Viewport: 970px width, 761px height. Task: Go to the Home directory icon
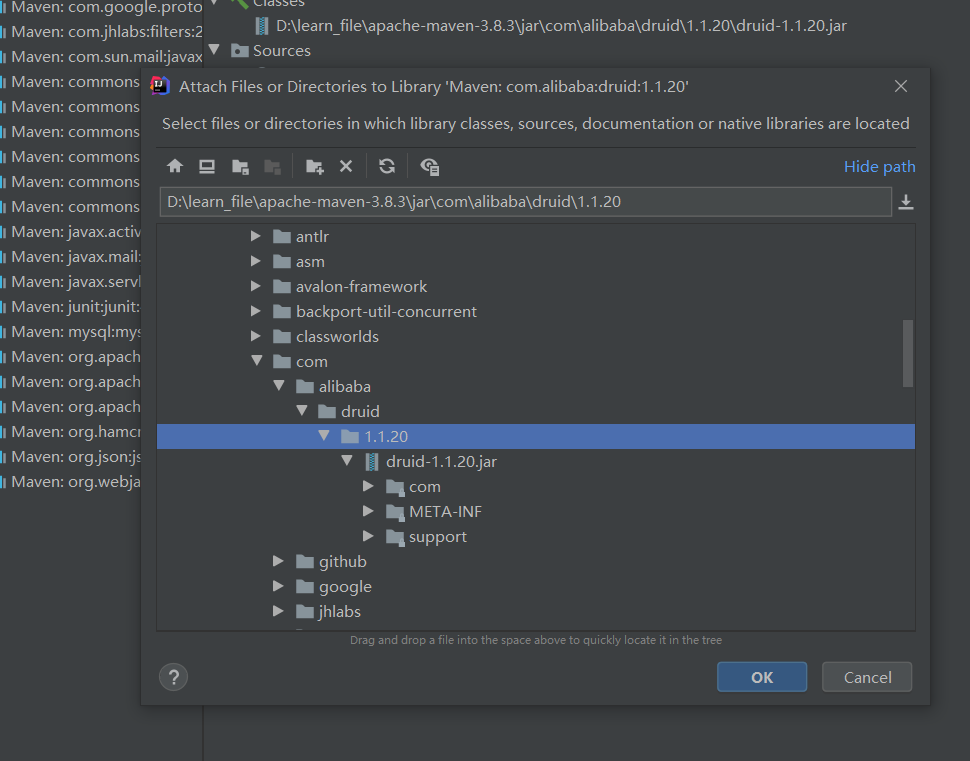tap(175, 166)
